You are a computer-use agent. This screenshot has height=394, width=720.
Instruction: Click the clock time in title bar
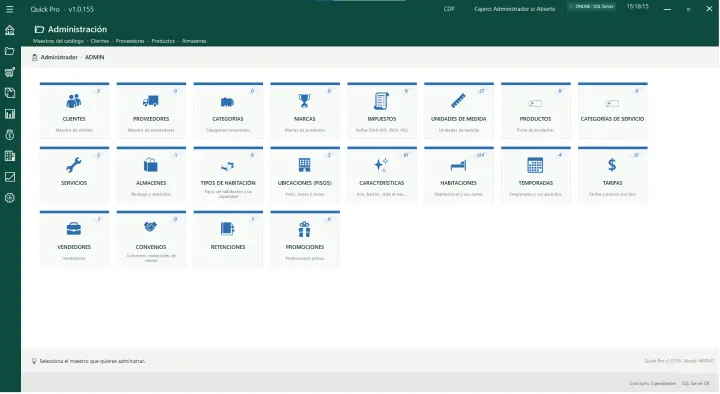(637, 7)
